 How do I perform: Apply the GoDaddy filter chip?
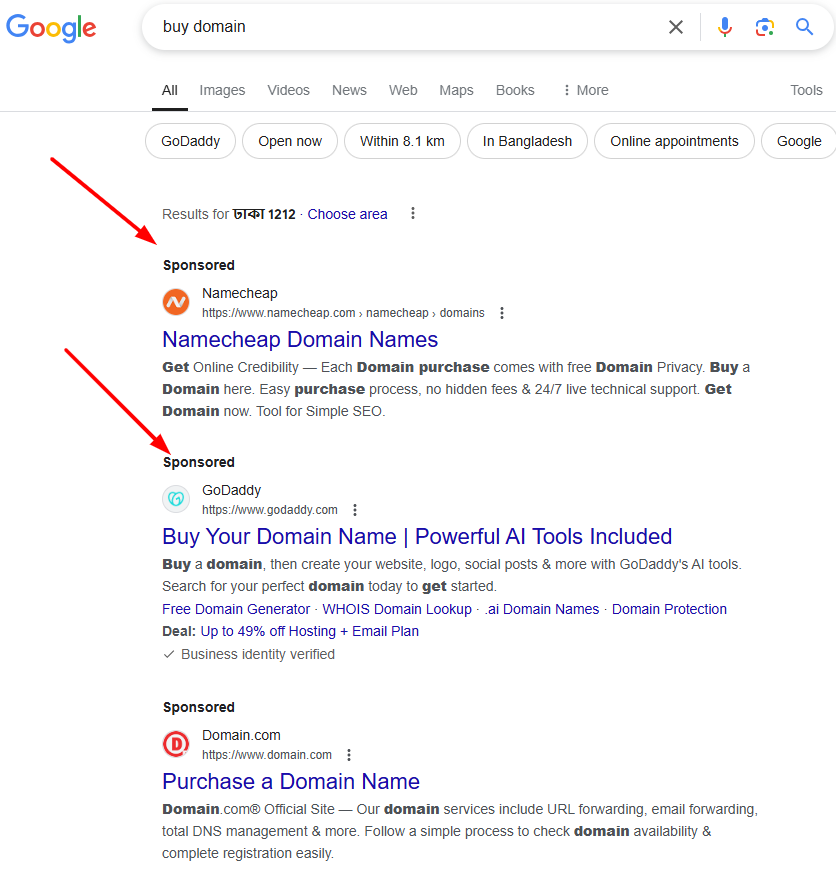190,141
